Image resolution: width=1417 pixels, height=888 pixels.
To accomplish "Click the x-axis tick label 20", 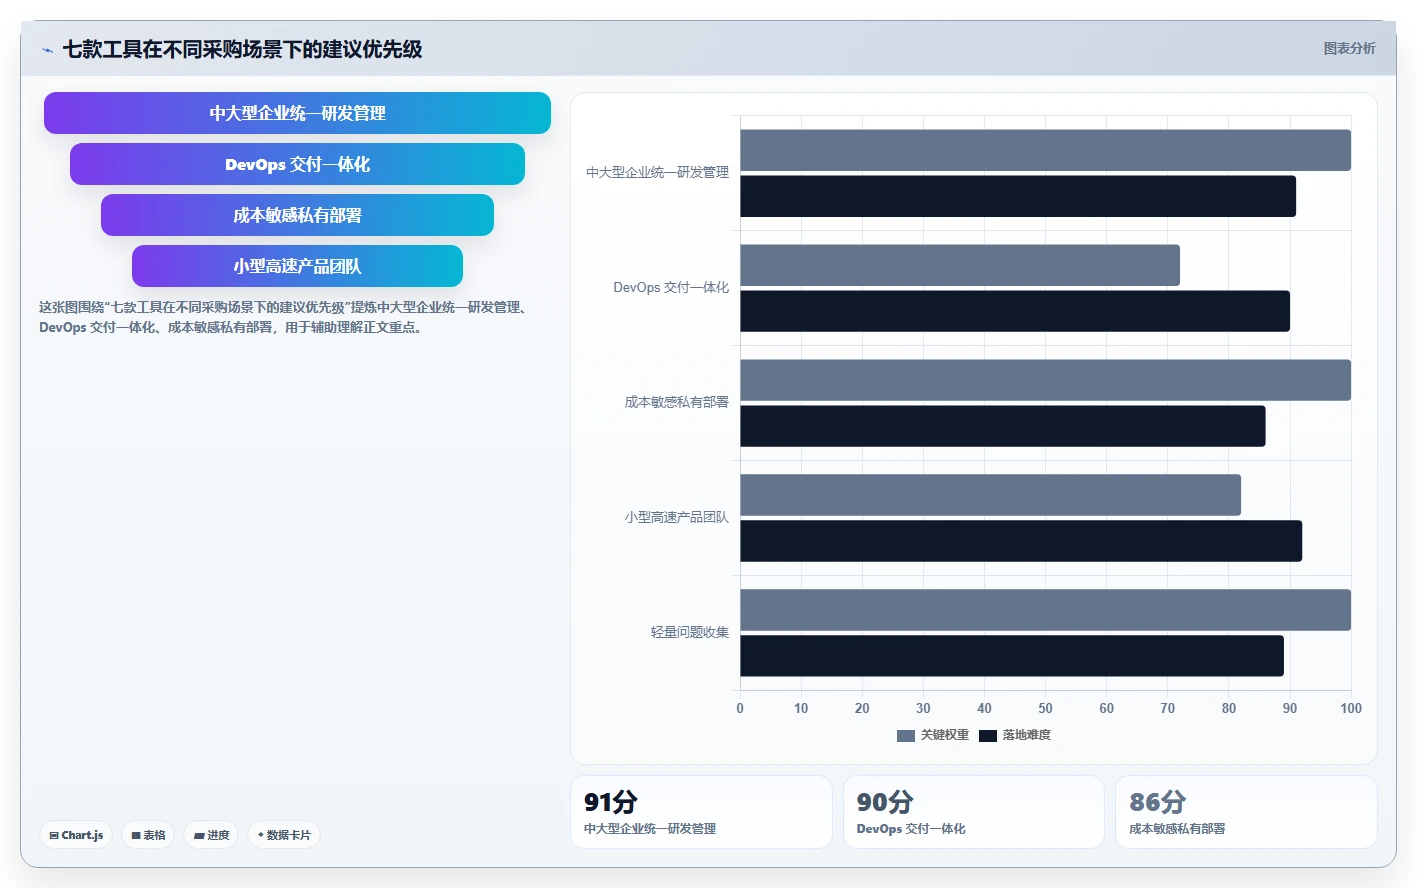I will pyautogui.click(x=862, y=708).
